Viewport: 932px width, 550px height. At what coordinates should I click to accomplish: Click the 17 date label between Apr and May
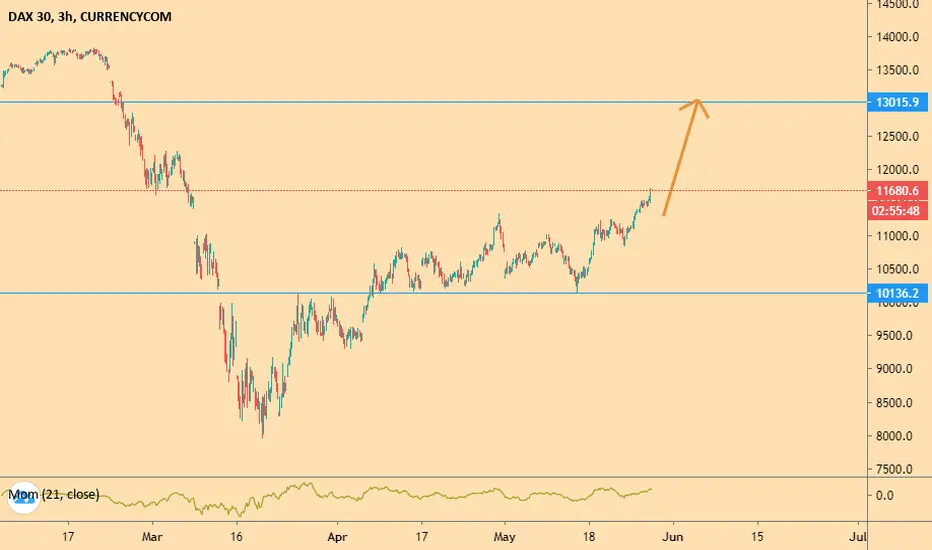[x=421, y=537]
